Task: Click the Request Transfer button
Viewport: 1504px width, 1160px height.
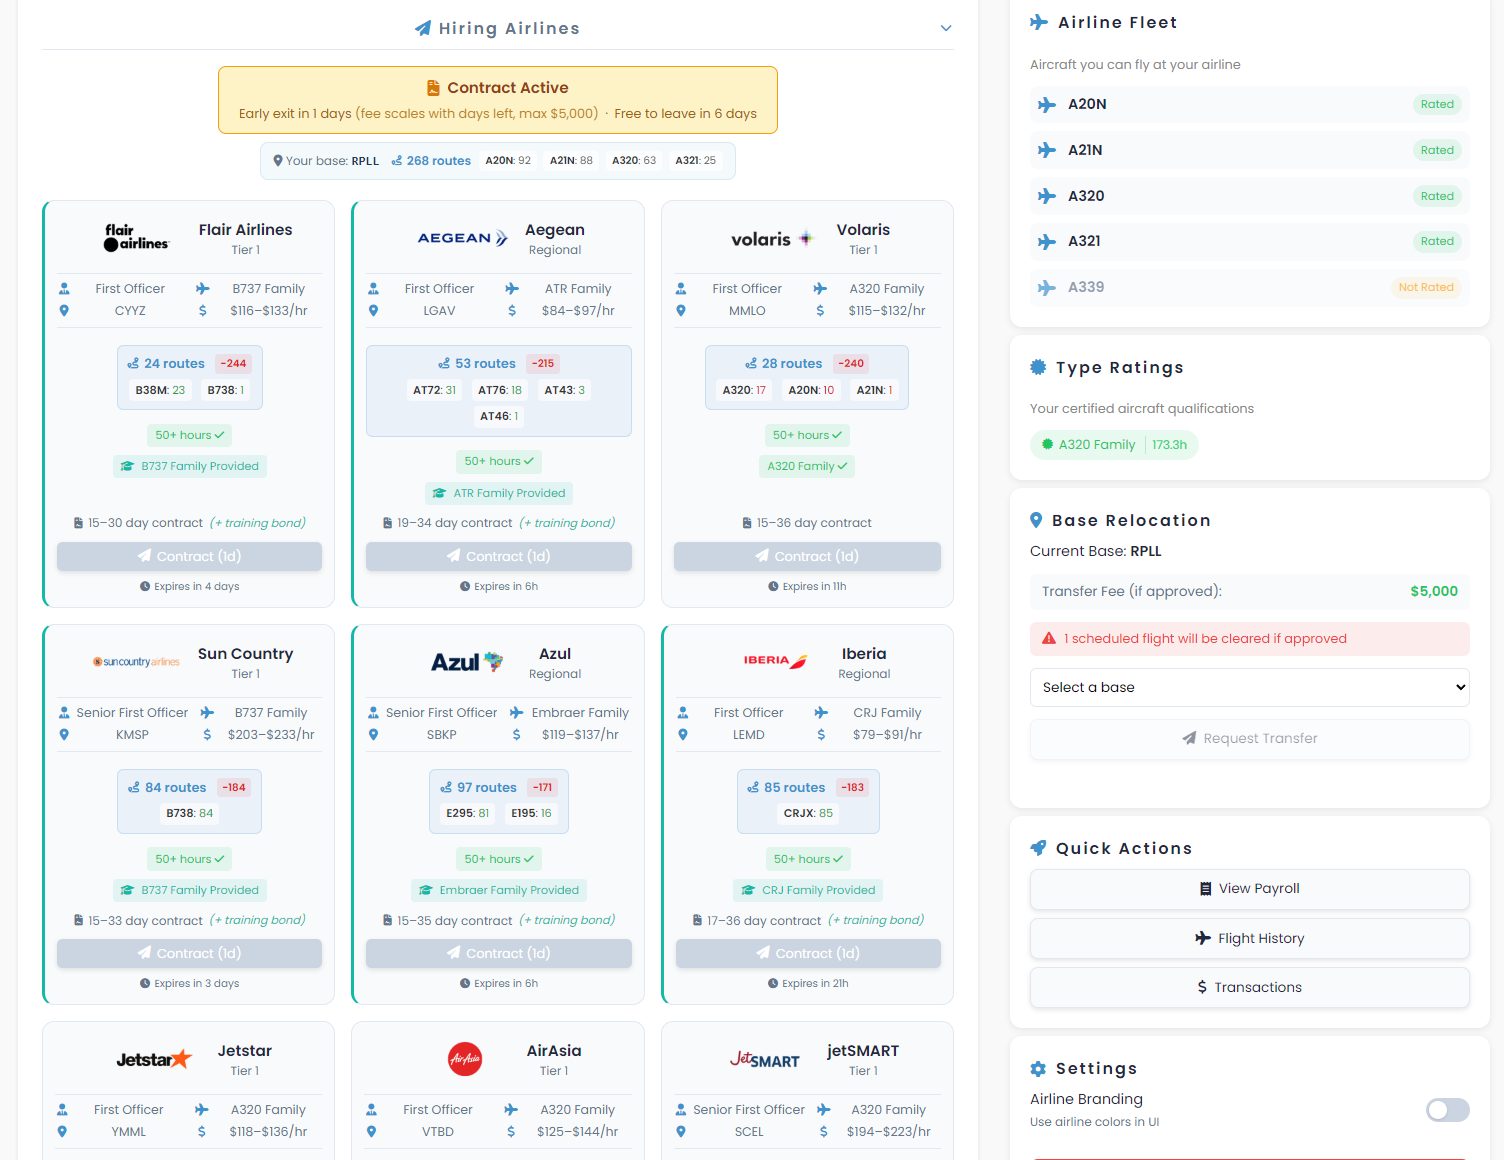Action: point(1250,739)
